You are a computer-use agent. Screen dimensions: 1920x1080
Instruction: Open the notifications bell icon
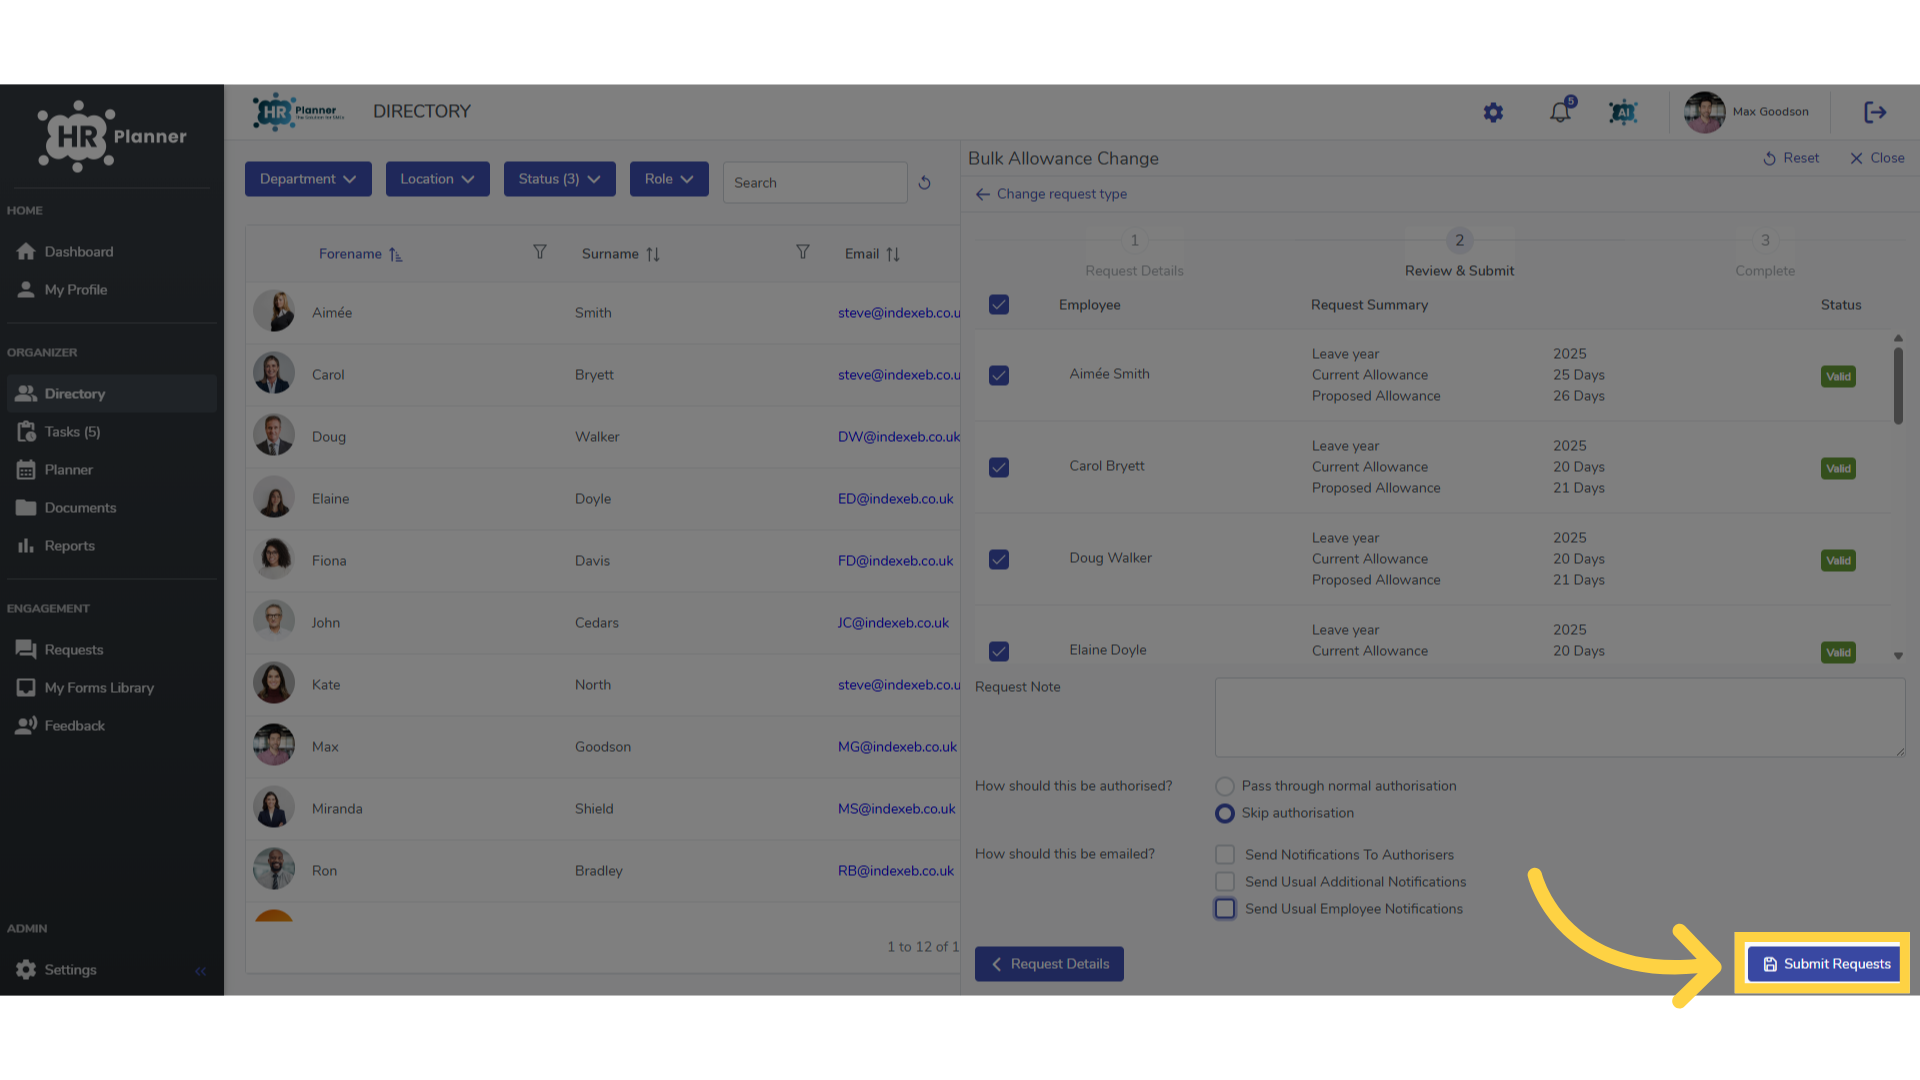1560,112
